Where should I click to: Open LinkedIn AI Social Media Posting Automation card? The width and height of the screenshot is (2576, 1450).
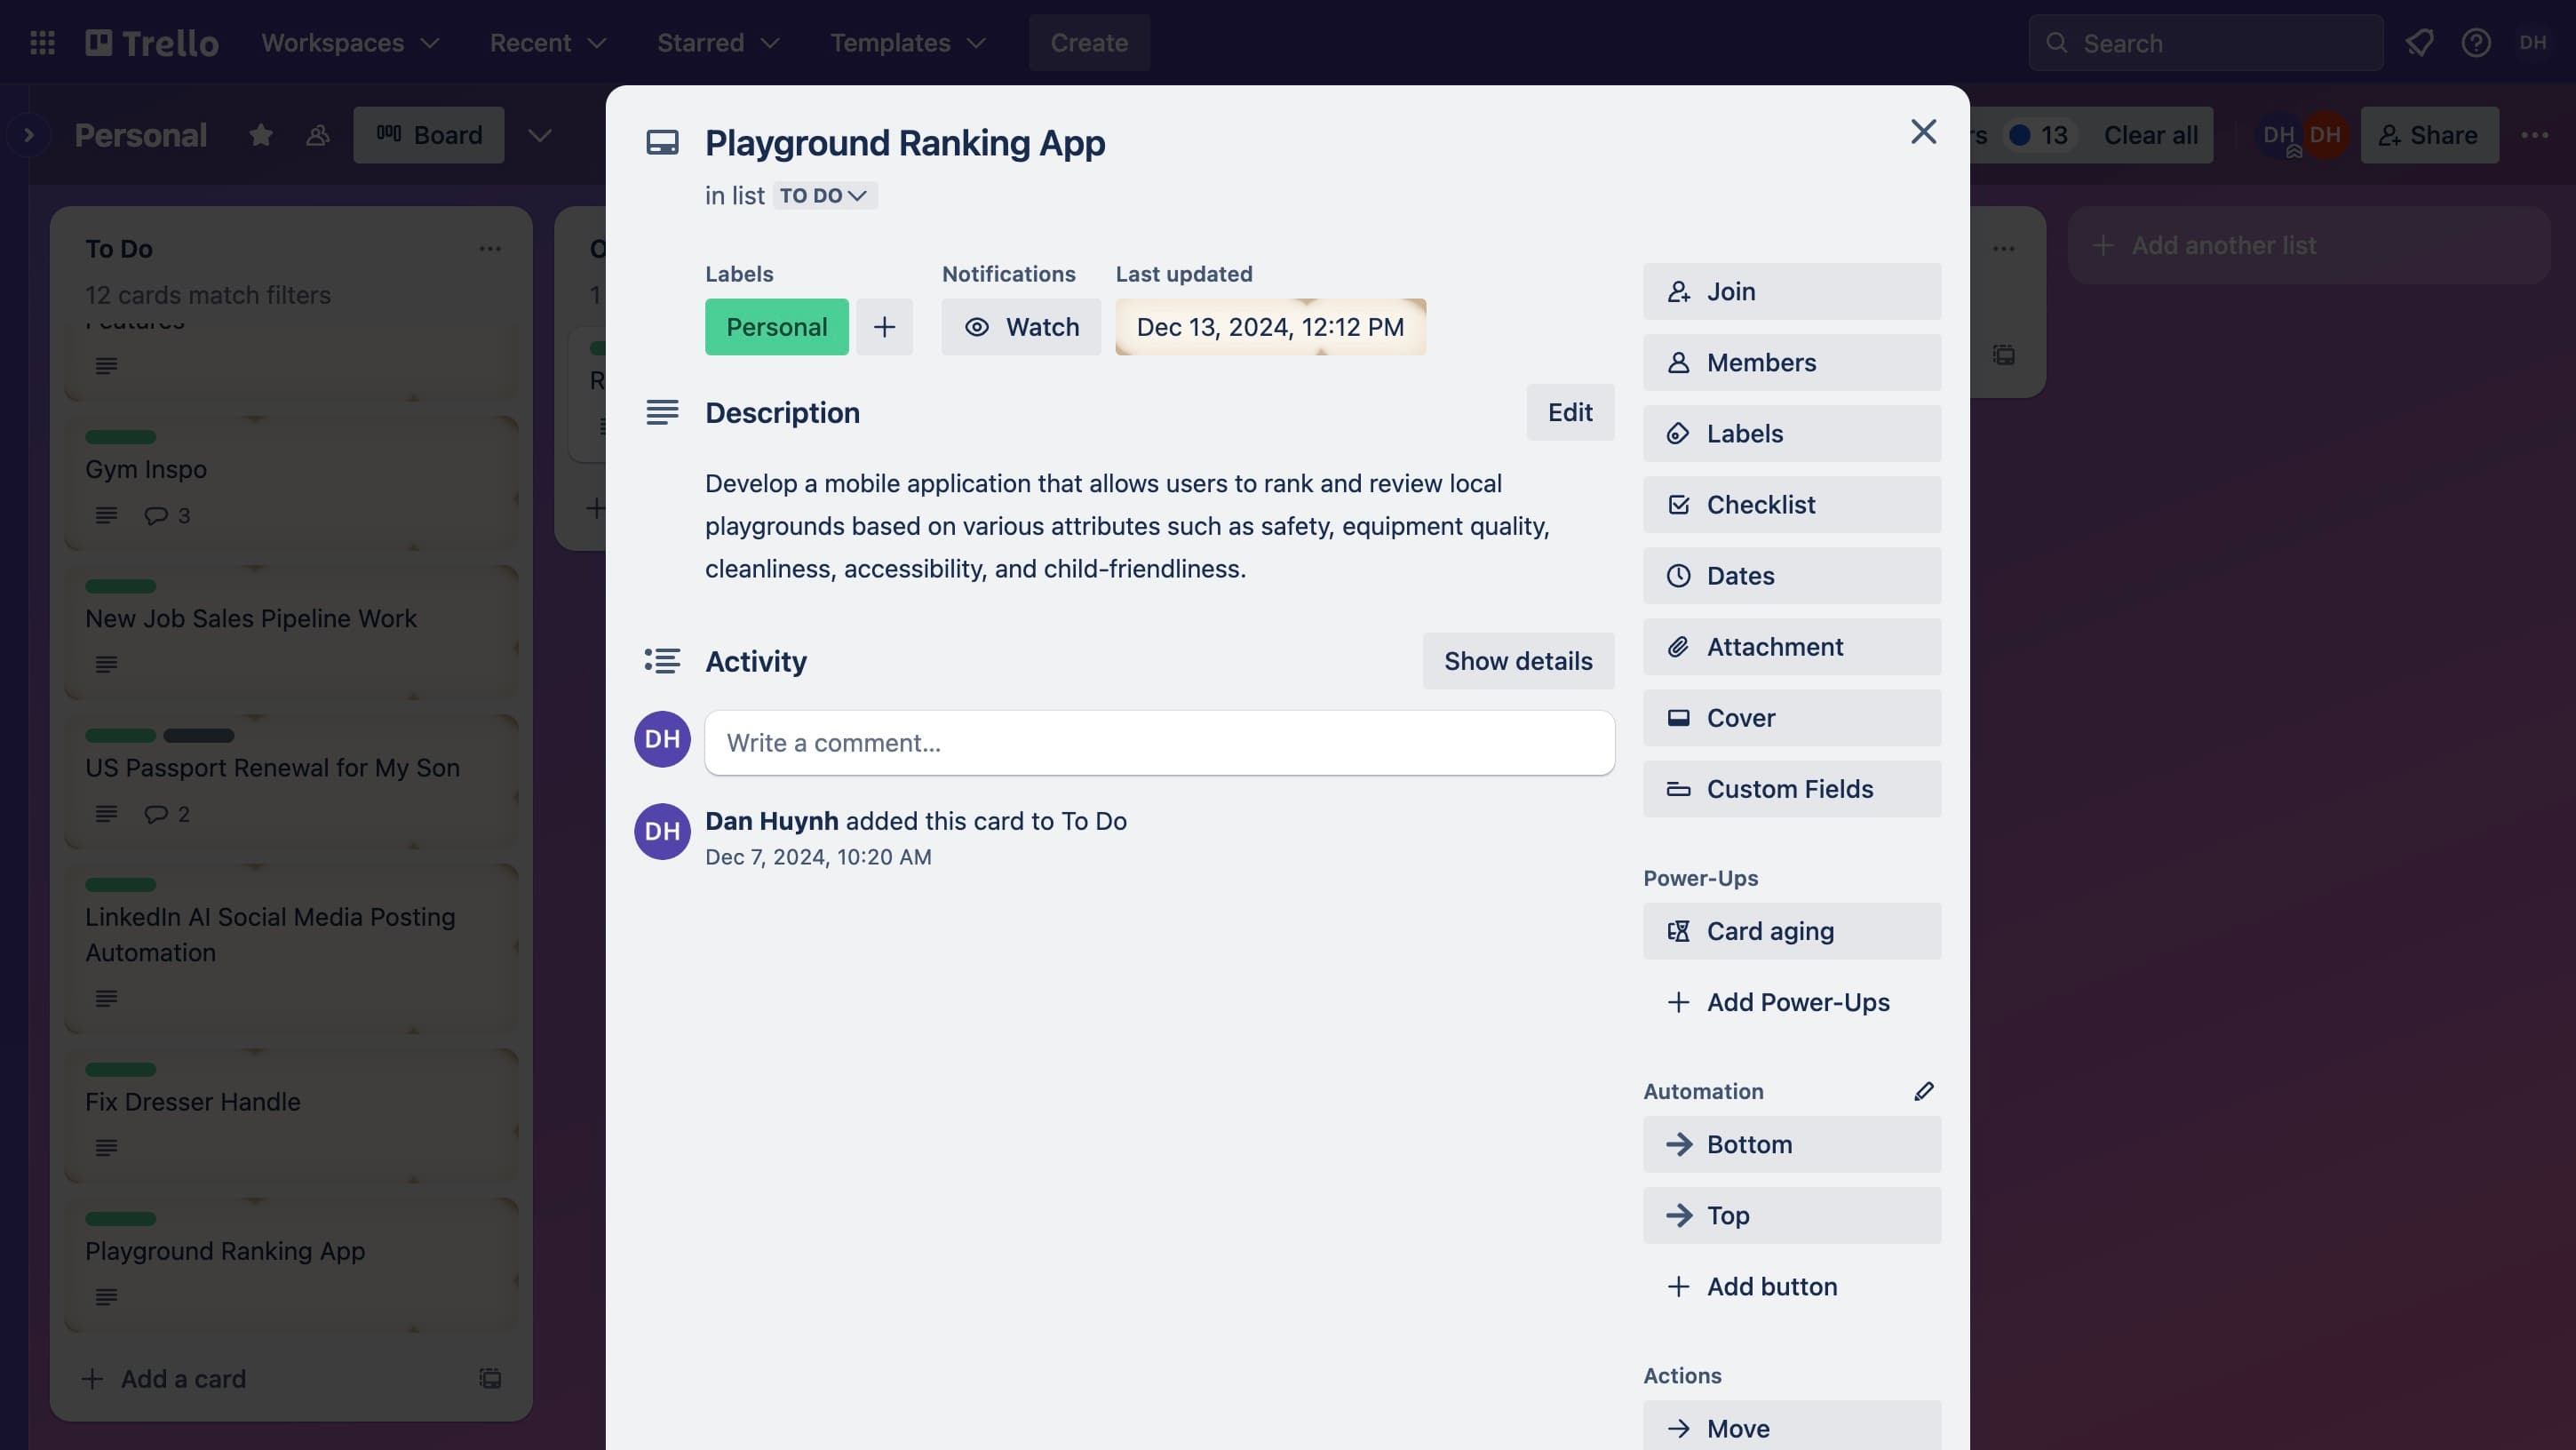point(291,948)
